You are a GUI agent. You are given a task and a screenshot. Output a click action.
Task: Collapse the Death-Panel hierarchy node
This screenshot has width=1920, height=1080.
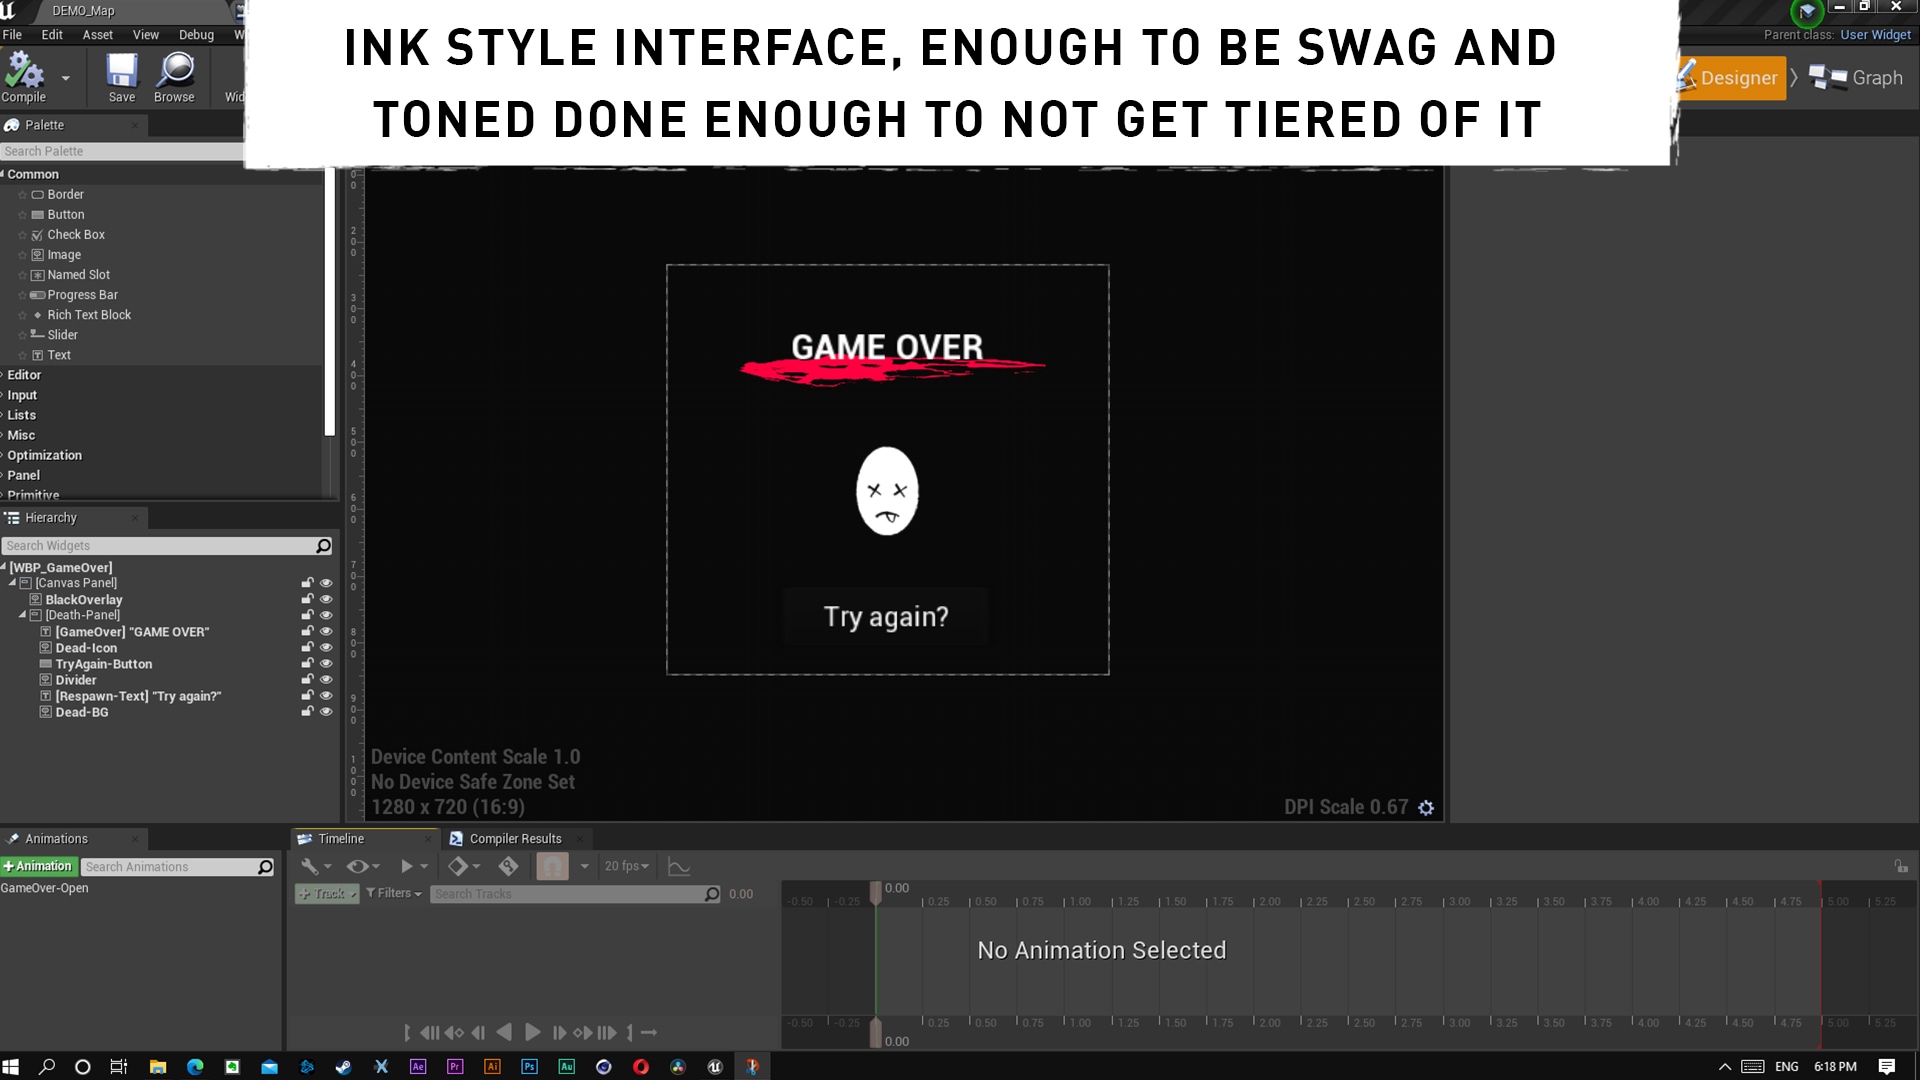point(22,615)
